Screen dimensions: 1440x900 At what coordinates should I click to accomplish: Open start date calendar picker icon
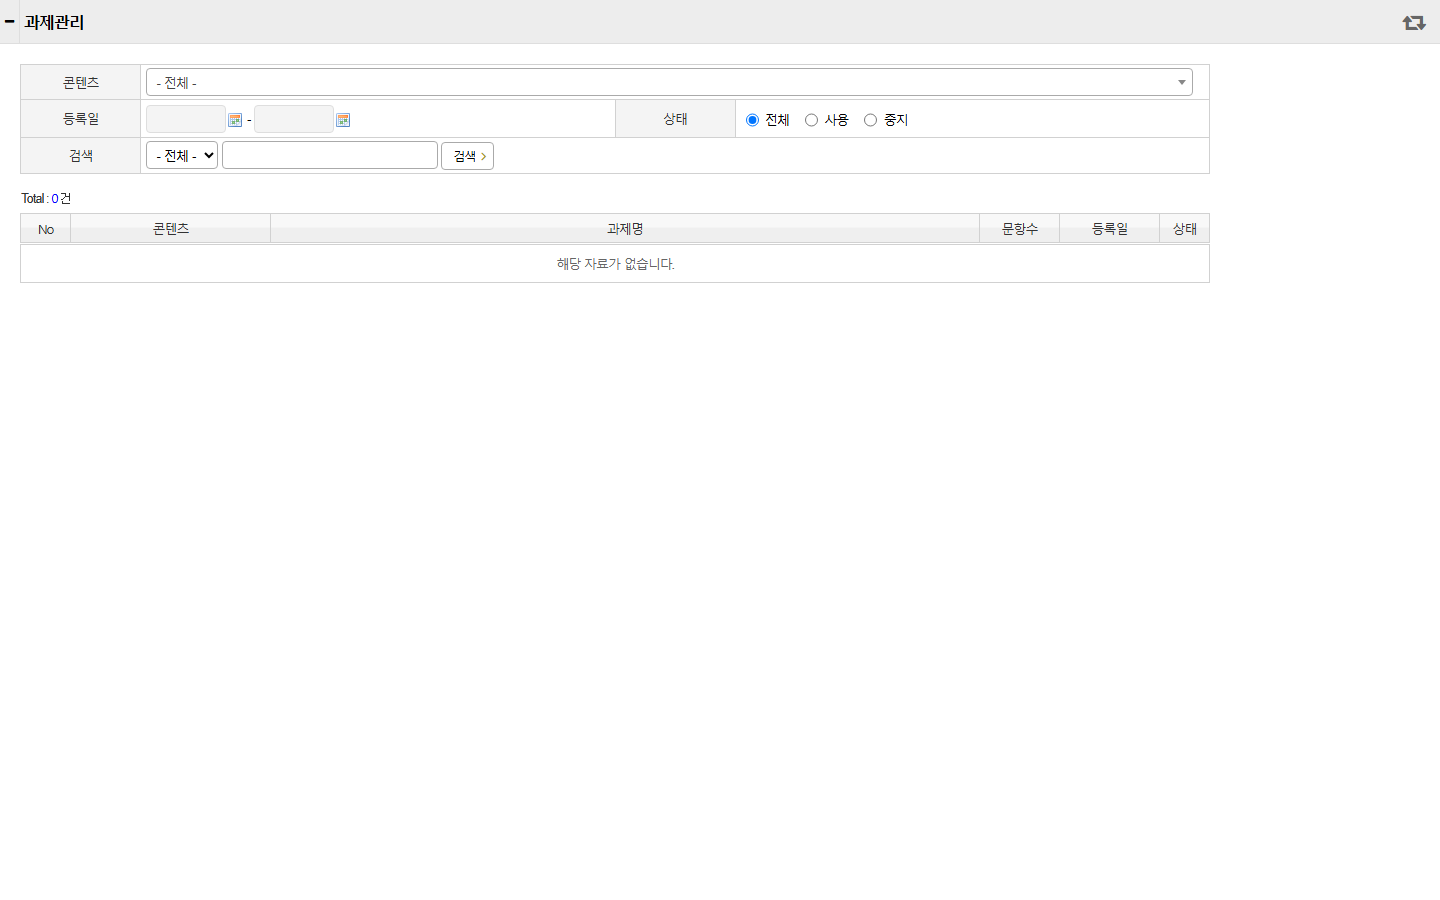click(x=235, y=120)
